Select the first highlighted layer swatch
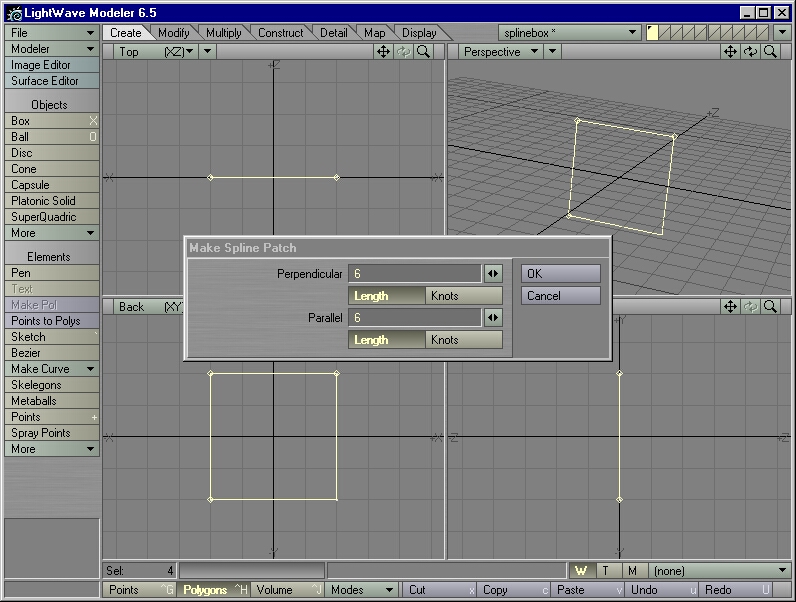The image size is (796, 602). (653, 33)
